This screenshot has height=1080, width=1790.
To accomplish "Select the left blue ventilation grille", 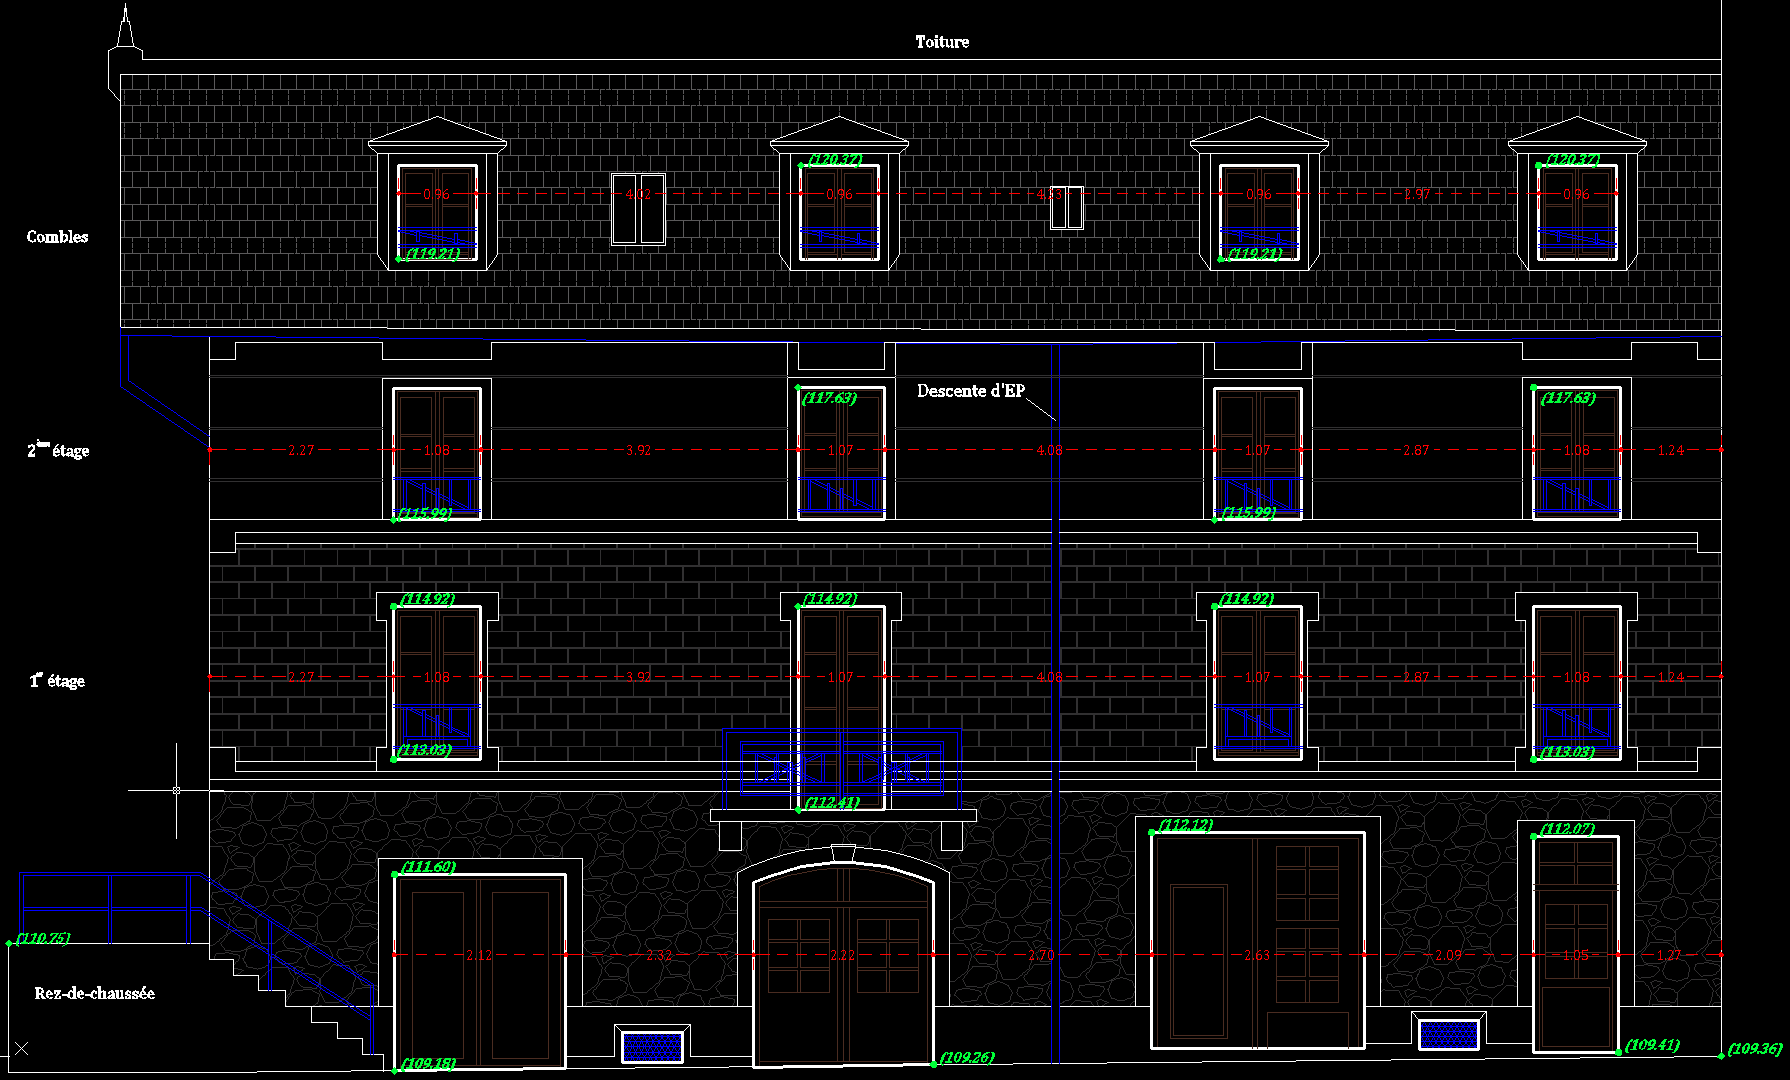I will [652, 1046].
